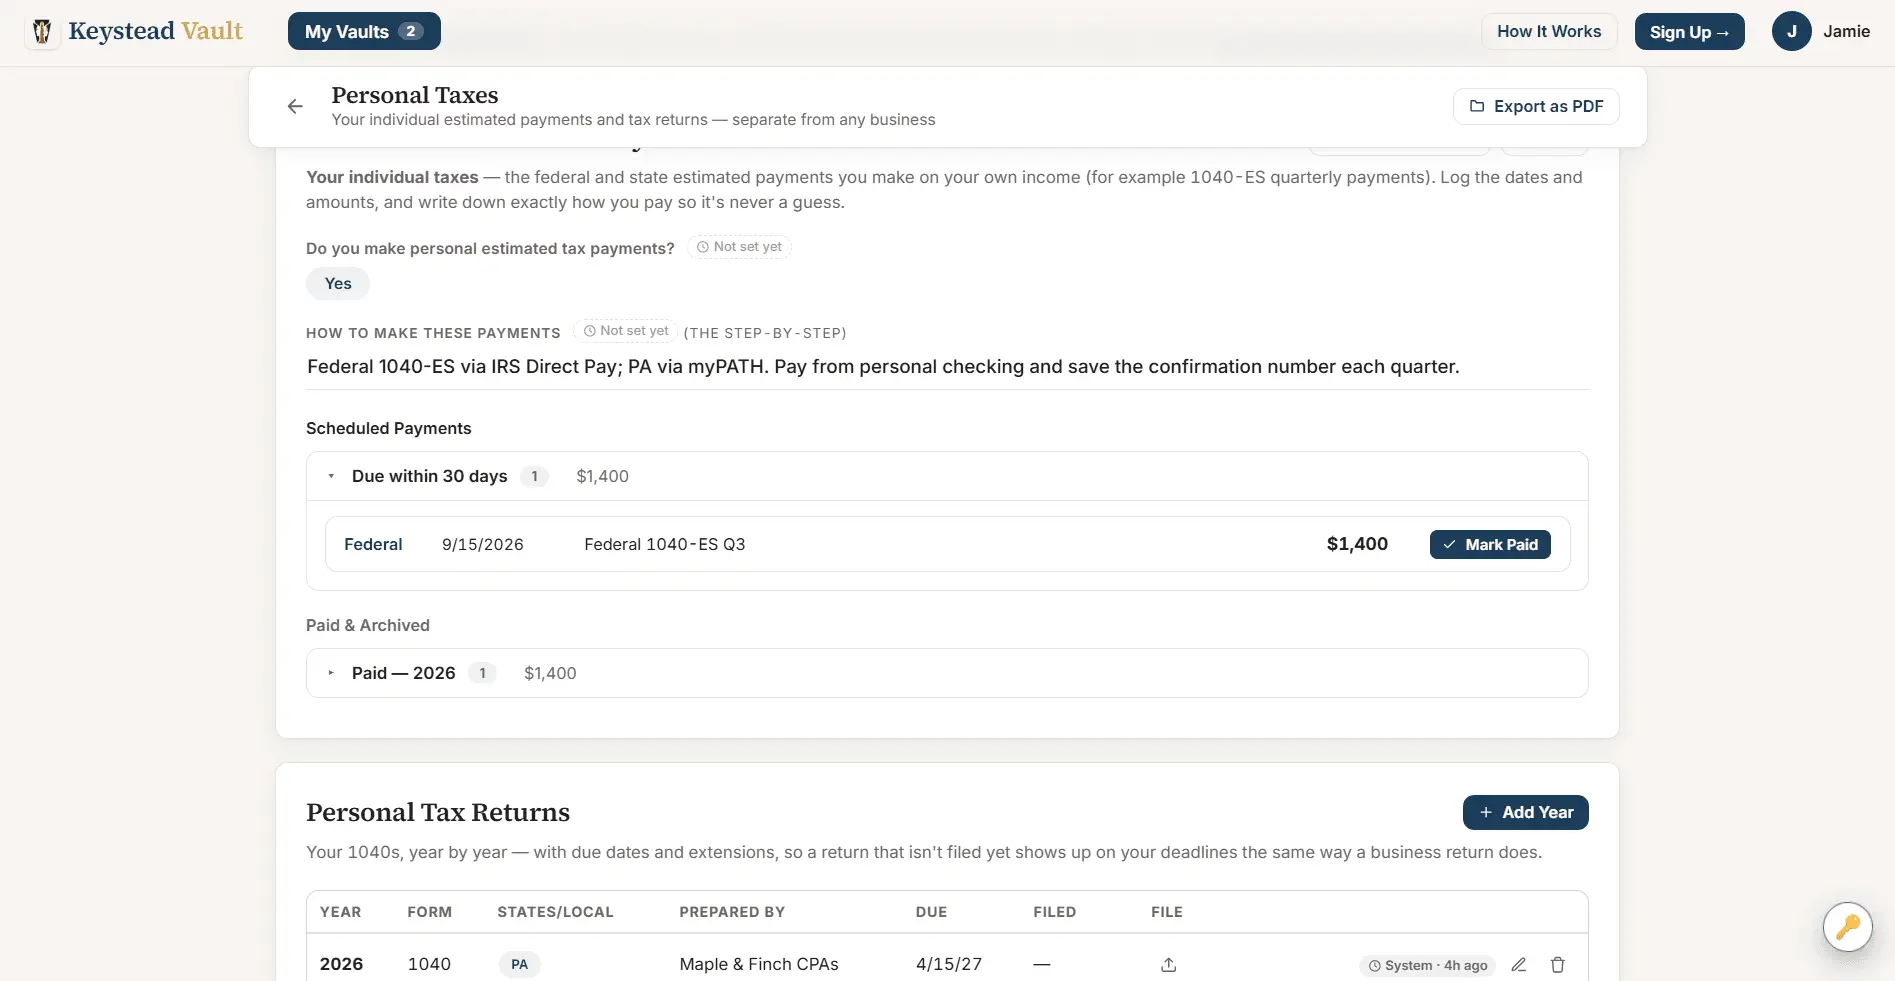Click the Jamie username in the header

[1846, 32]
